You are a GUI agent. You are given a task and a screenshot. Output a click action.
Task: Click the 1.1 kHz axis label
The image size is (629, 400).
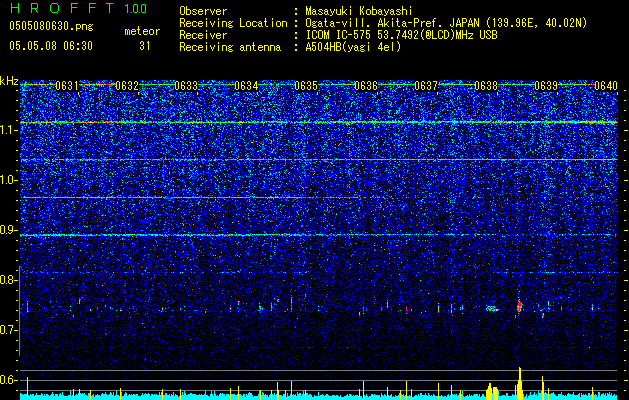pyautogui.click(x=9, y=130)
